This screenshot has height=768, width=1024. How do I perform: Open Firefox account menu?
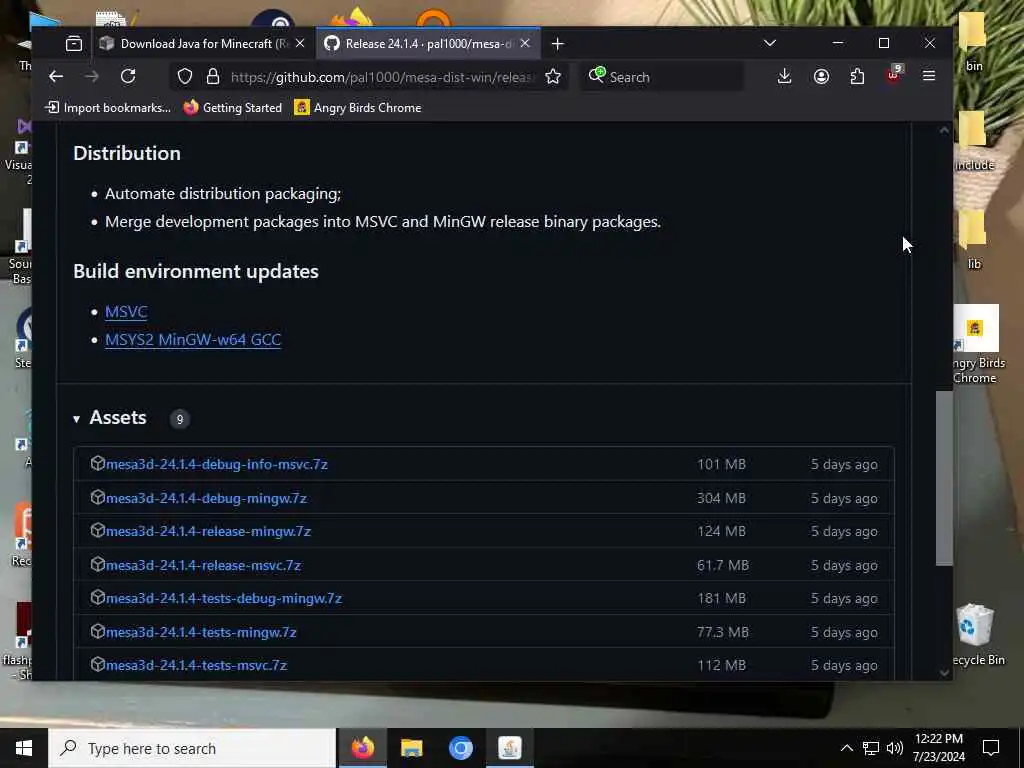(821, 76)
